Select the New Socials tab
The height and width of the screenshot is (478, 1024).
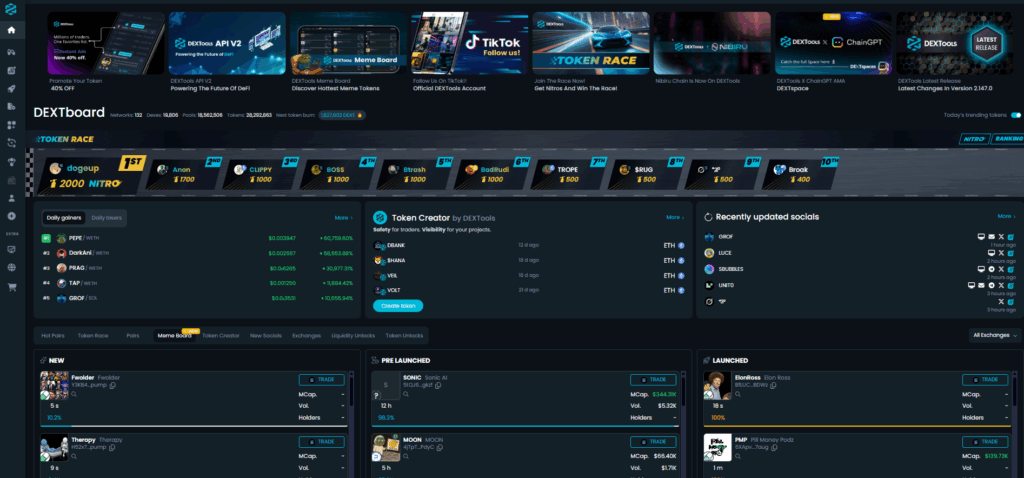pyautogui.click(x=266, y=336)
